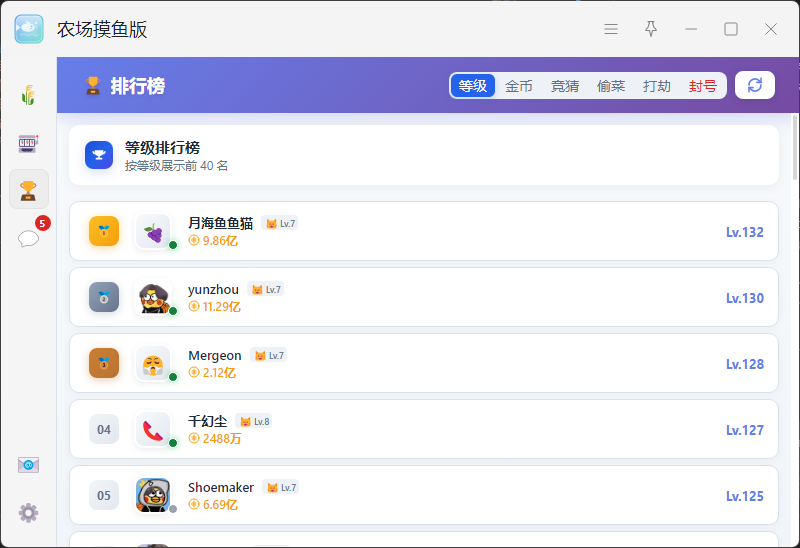Click the blue trophy icon beside 等级排行榜

pyautogui.click(x=99, y=155)
